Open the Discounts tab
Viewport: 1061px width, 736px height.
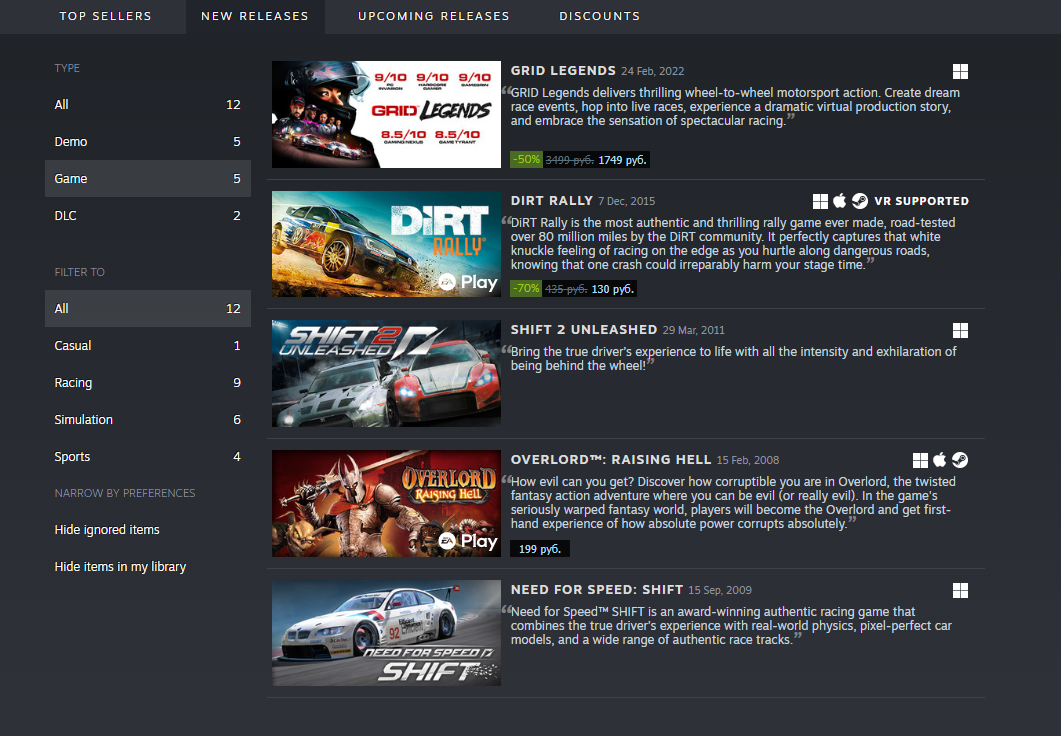(x=600, y=16)
